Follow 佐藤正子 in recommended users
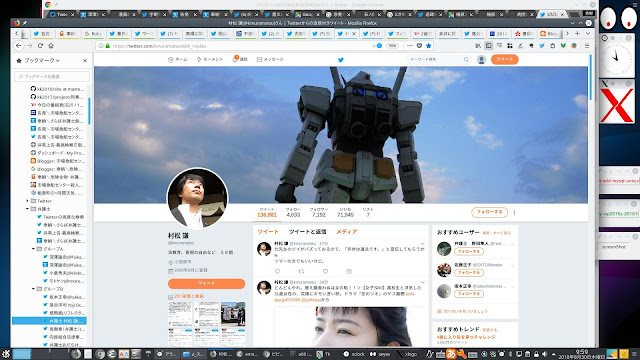The height and width of the screenshot is (360, 640). tap(469, 273)
